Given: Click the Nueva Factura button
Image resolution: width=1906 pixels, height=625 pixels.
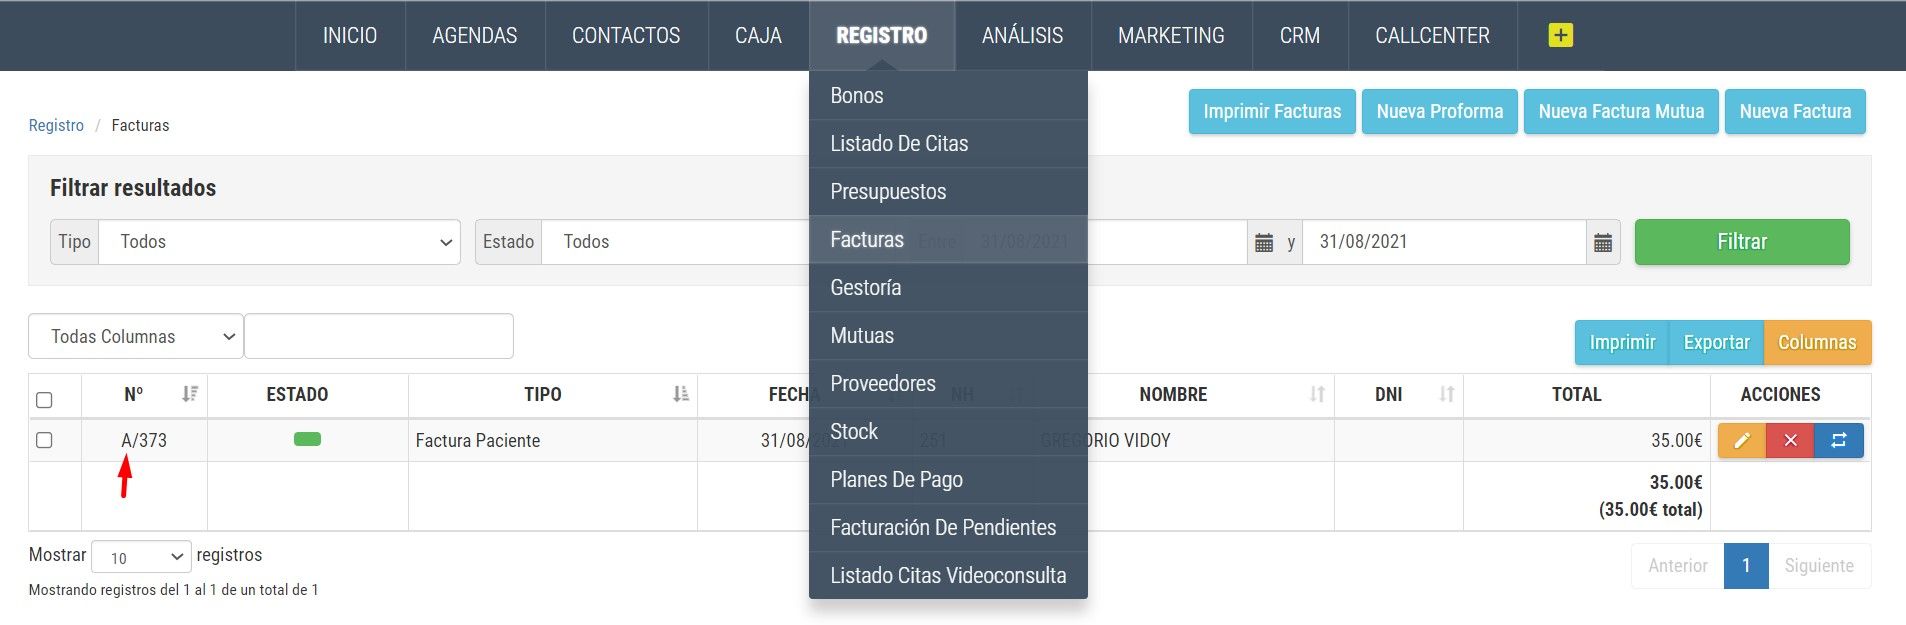Looking at the screenshot, I should click(x=1795, y=112).
